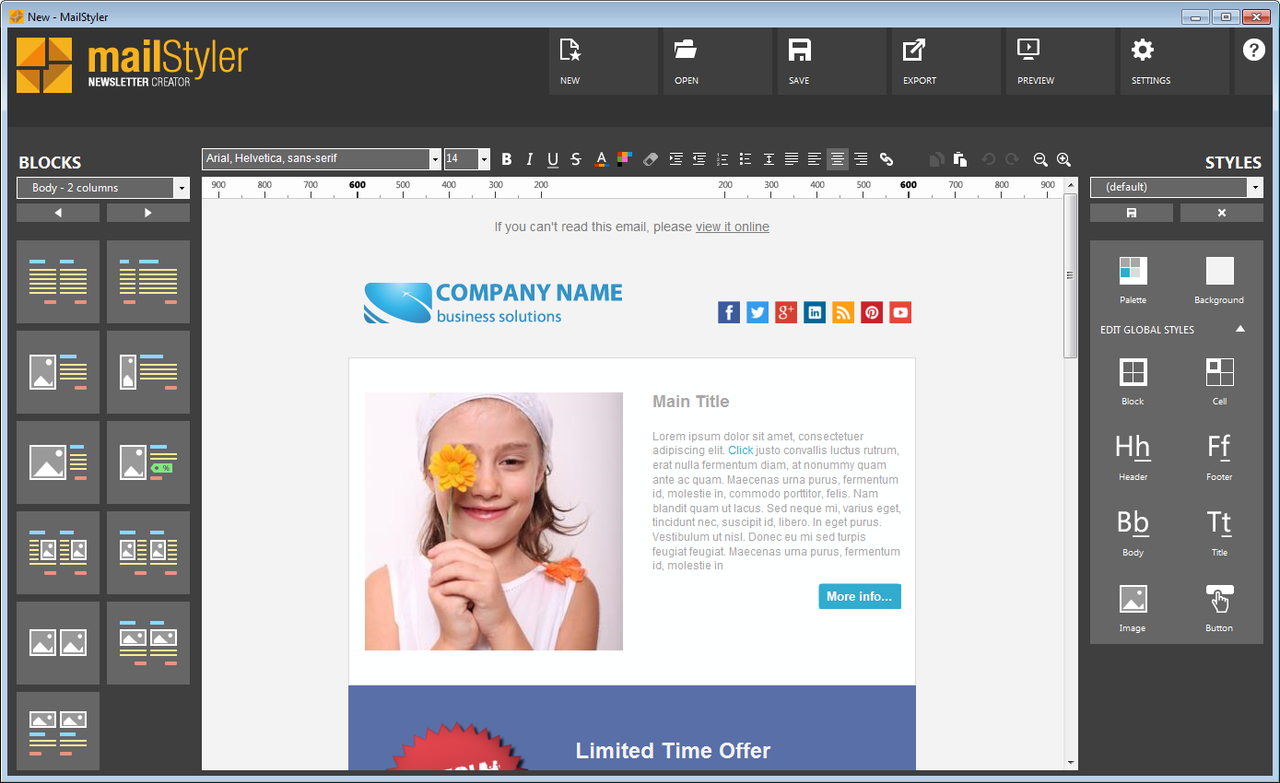Open the Body - 2 columns block category dropdown

(x=182, y=188)
